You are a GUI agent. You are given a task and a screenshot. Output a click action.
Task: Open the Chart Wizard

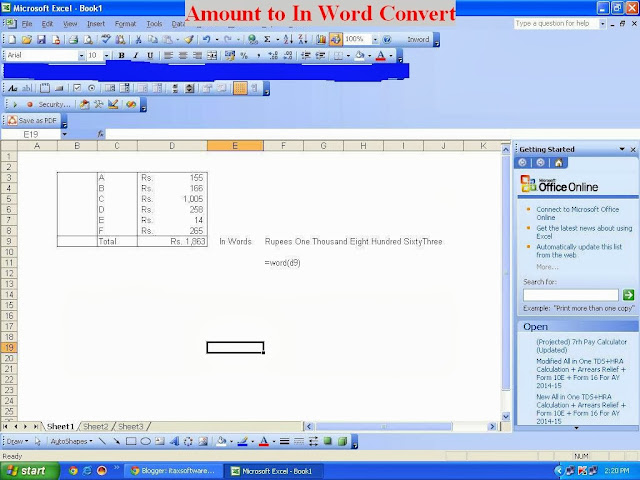(321, 39)
